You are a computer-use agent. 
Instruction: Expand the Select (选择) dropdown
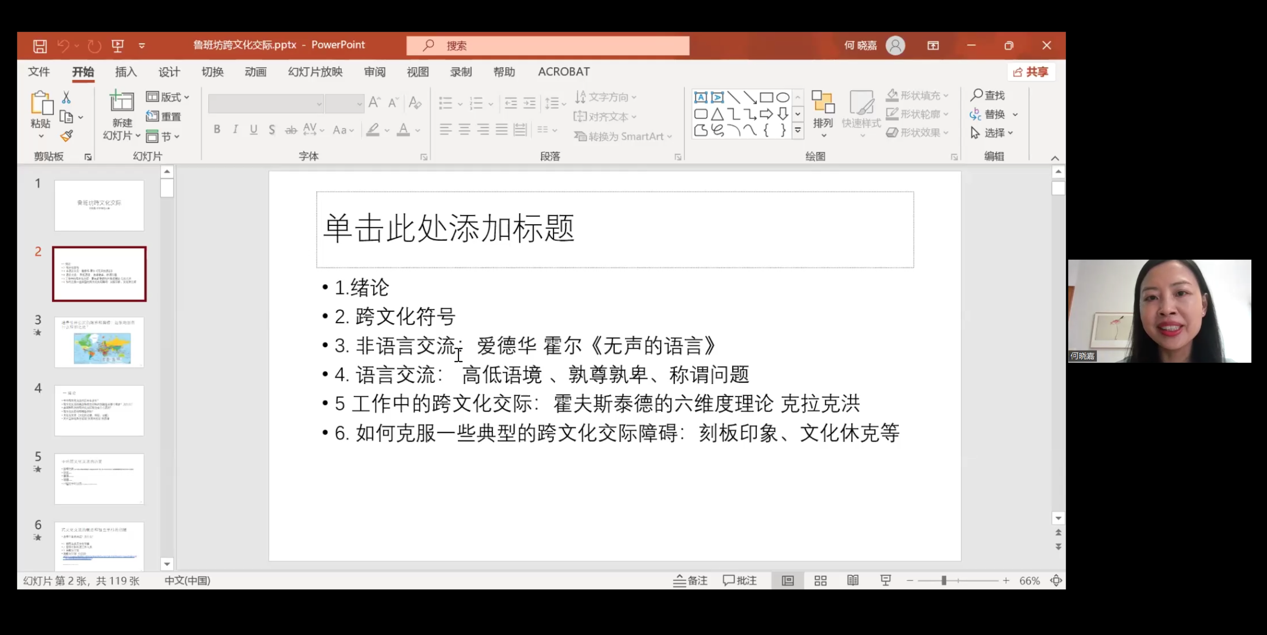point(992,133)
